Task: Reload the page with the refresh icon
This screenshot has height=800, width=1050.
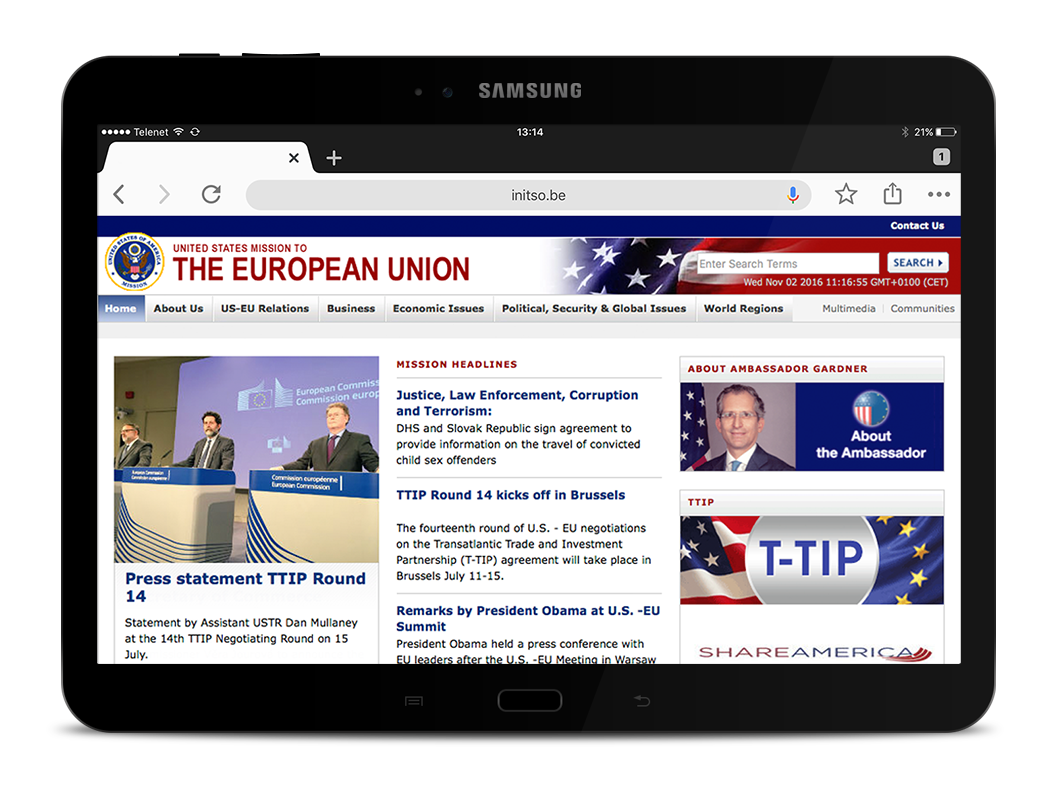Action: (x=212, y=195)
